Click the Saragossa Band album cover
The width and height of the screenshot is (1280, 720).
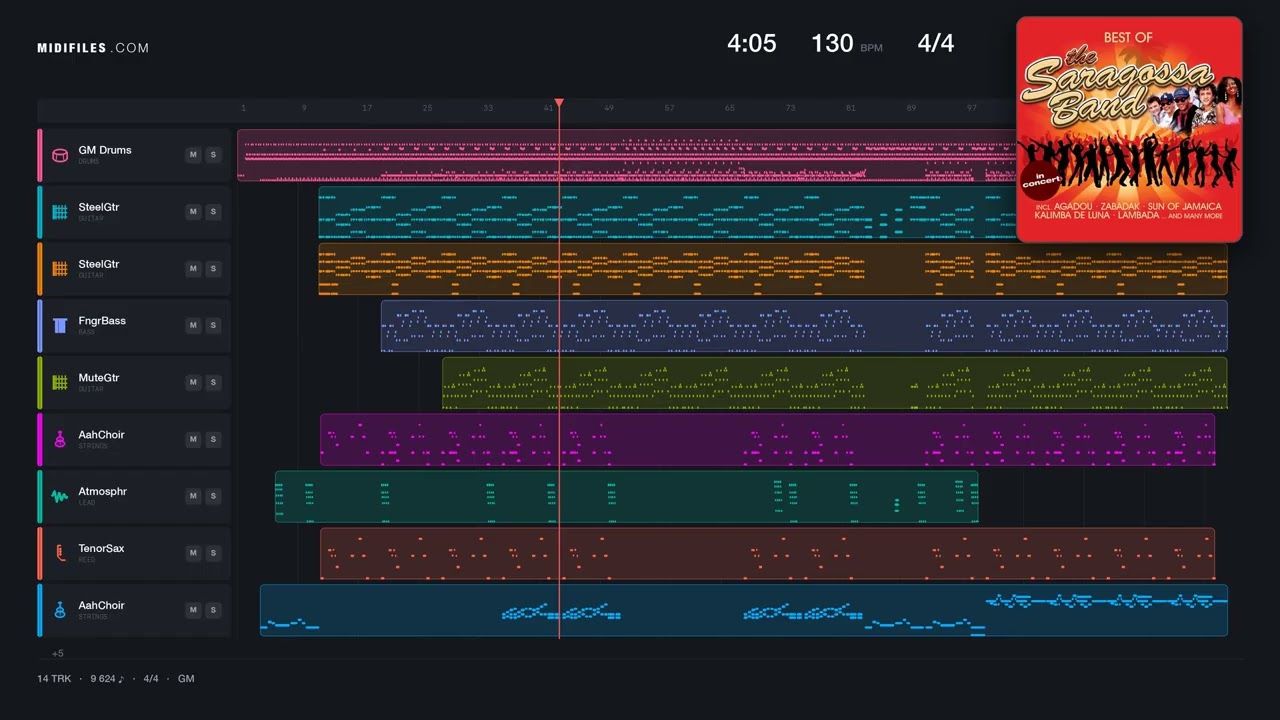coord(1129,129)
